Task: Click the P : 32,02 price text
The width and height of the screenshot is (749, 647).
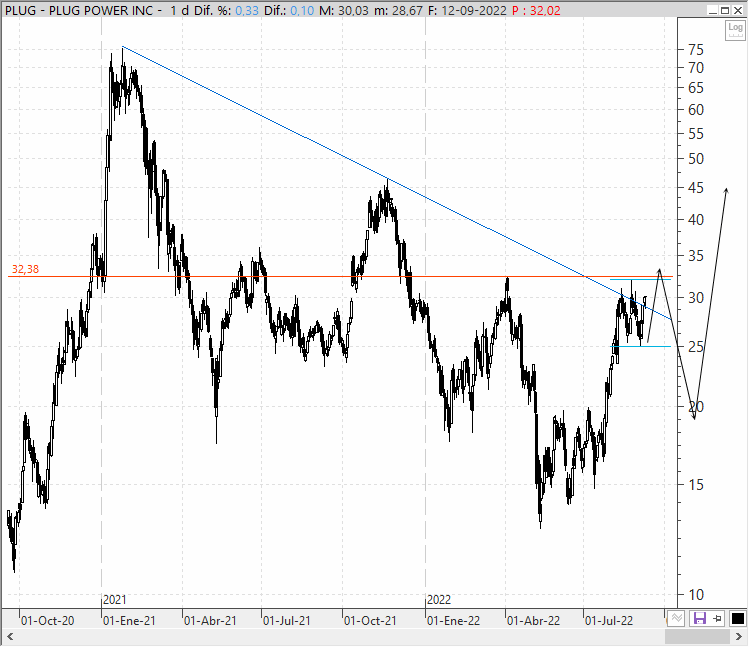Action: coord(536,11)
